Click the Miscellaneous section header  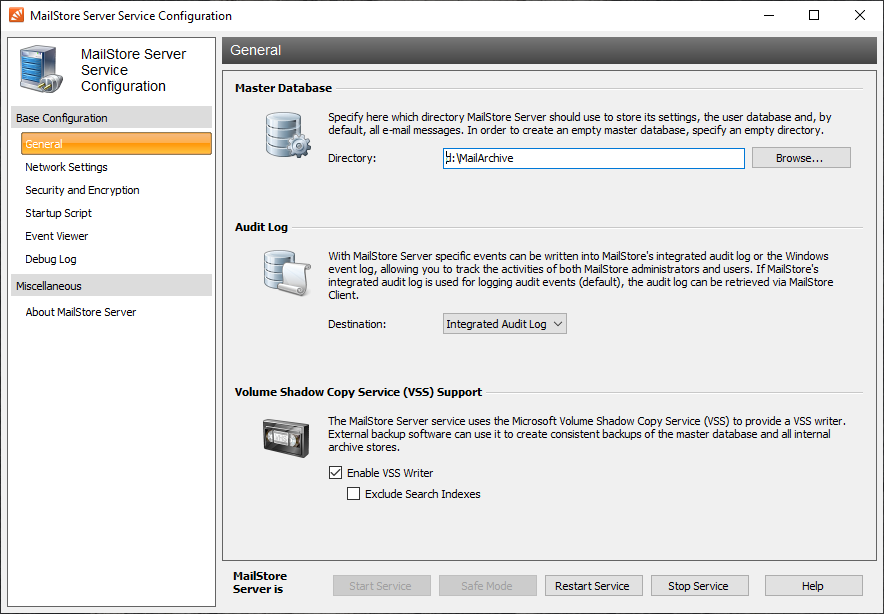[112, 286]
